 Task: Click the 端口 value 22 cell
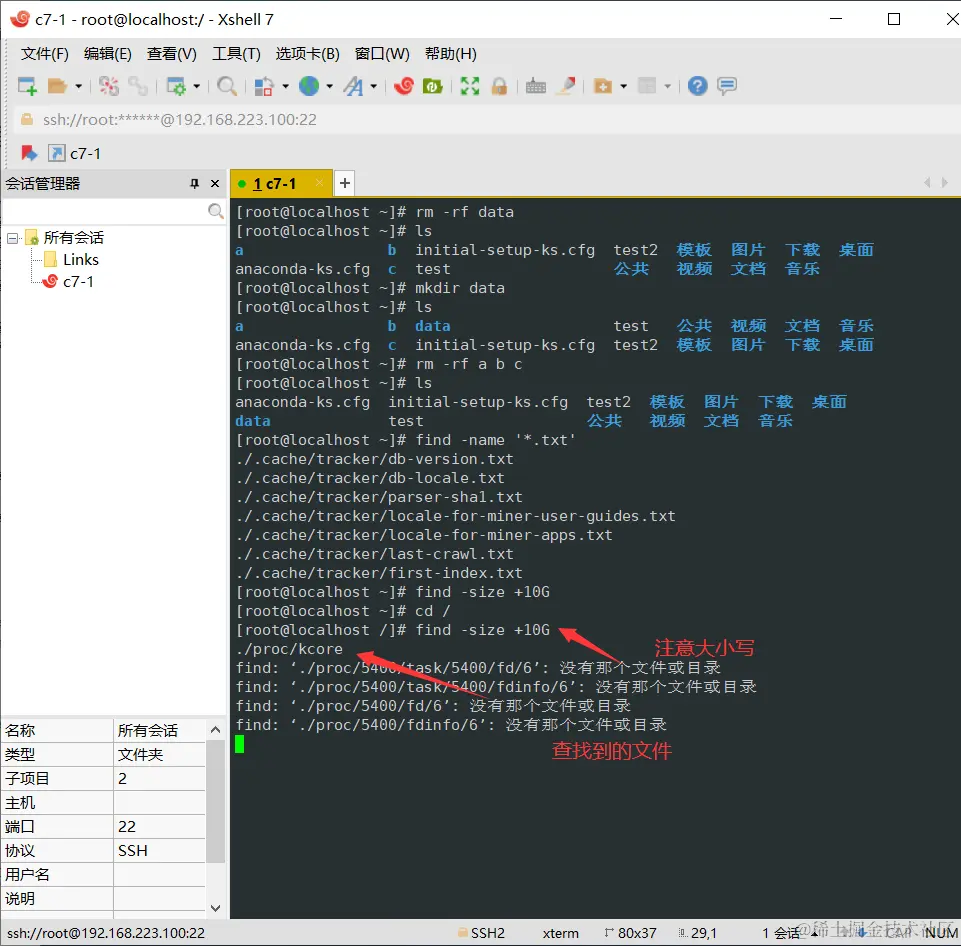pyautogui.click(x=159, y=827)
